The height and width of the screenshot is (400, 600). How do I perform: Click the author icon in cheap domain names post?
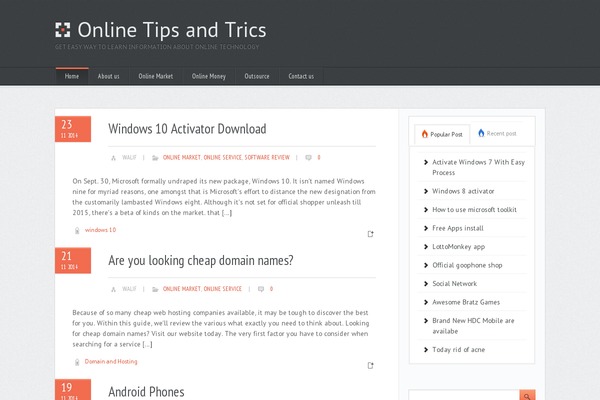(113, 289)
